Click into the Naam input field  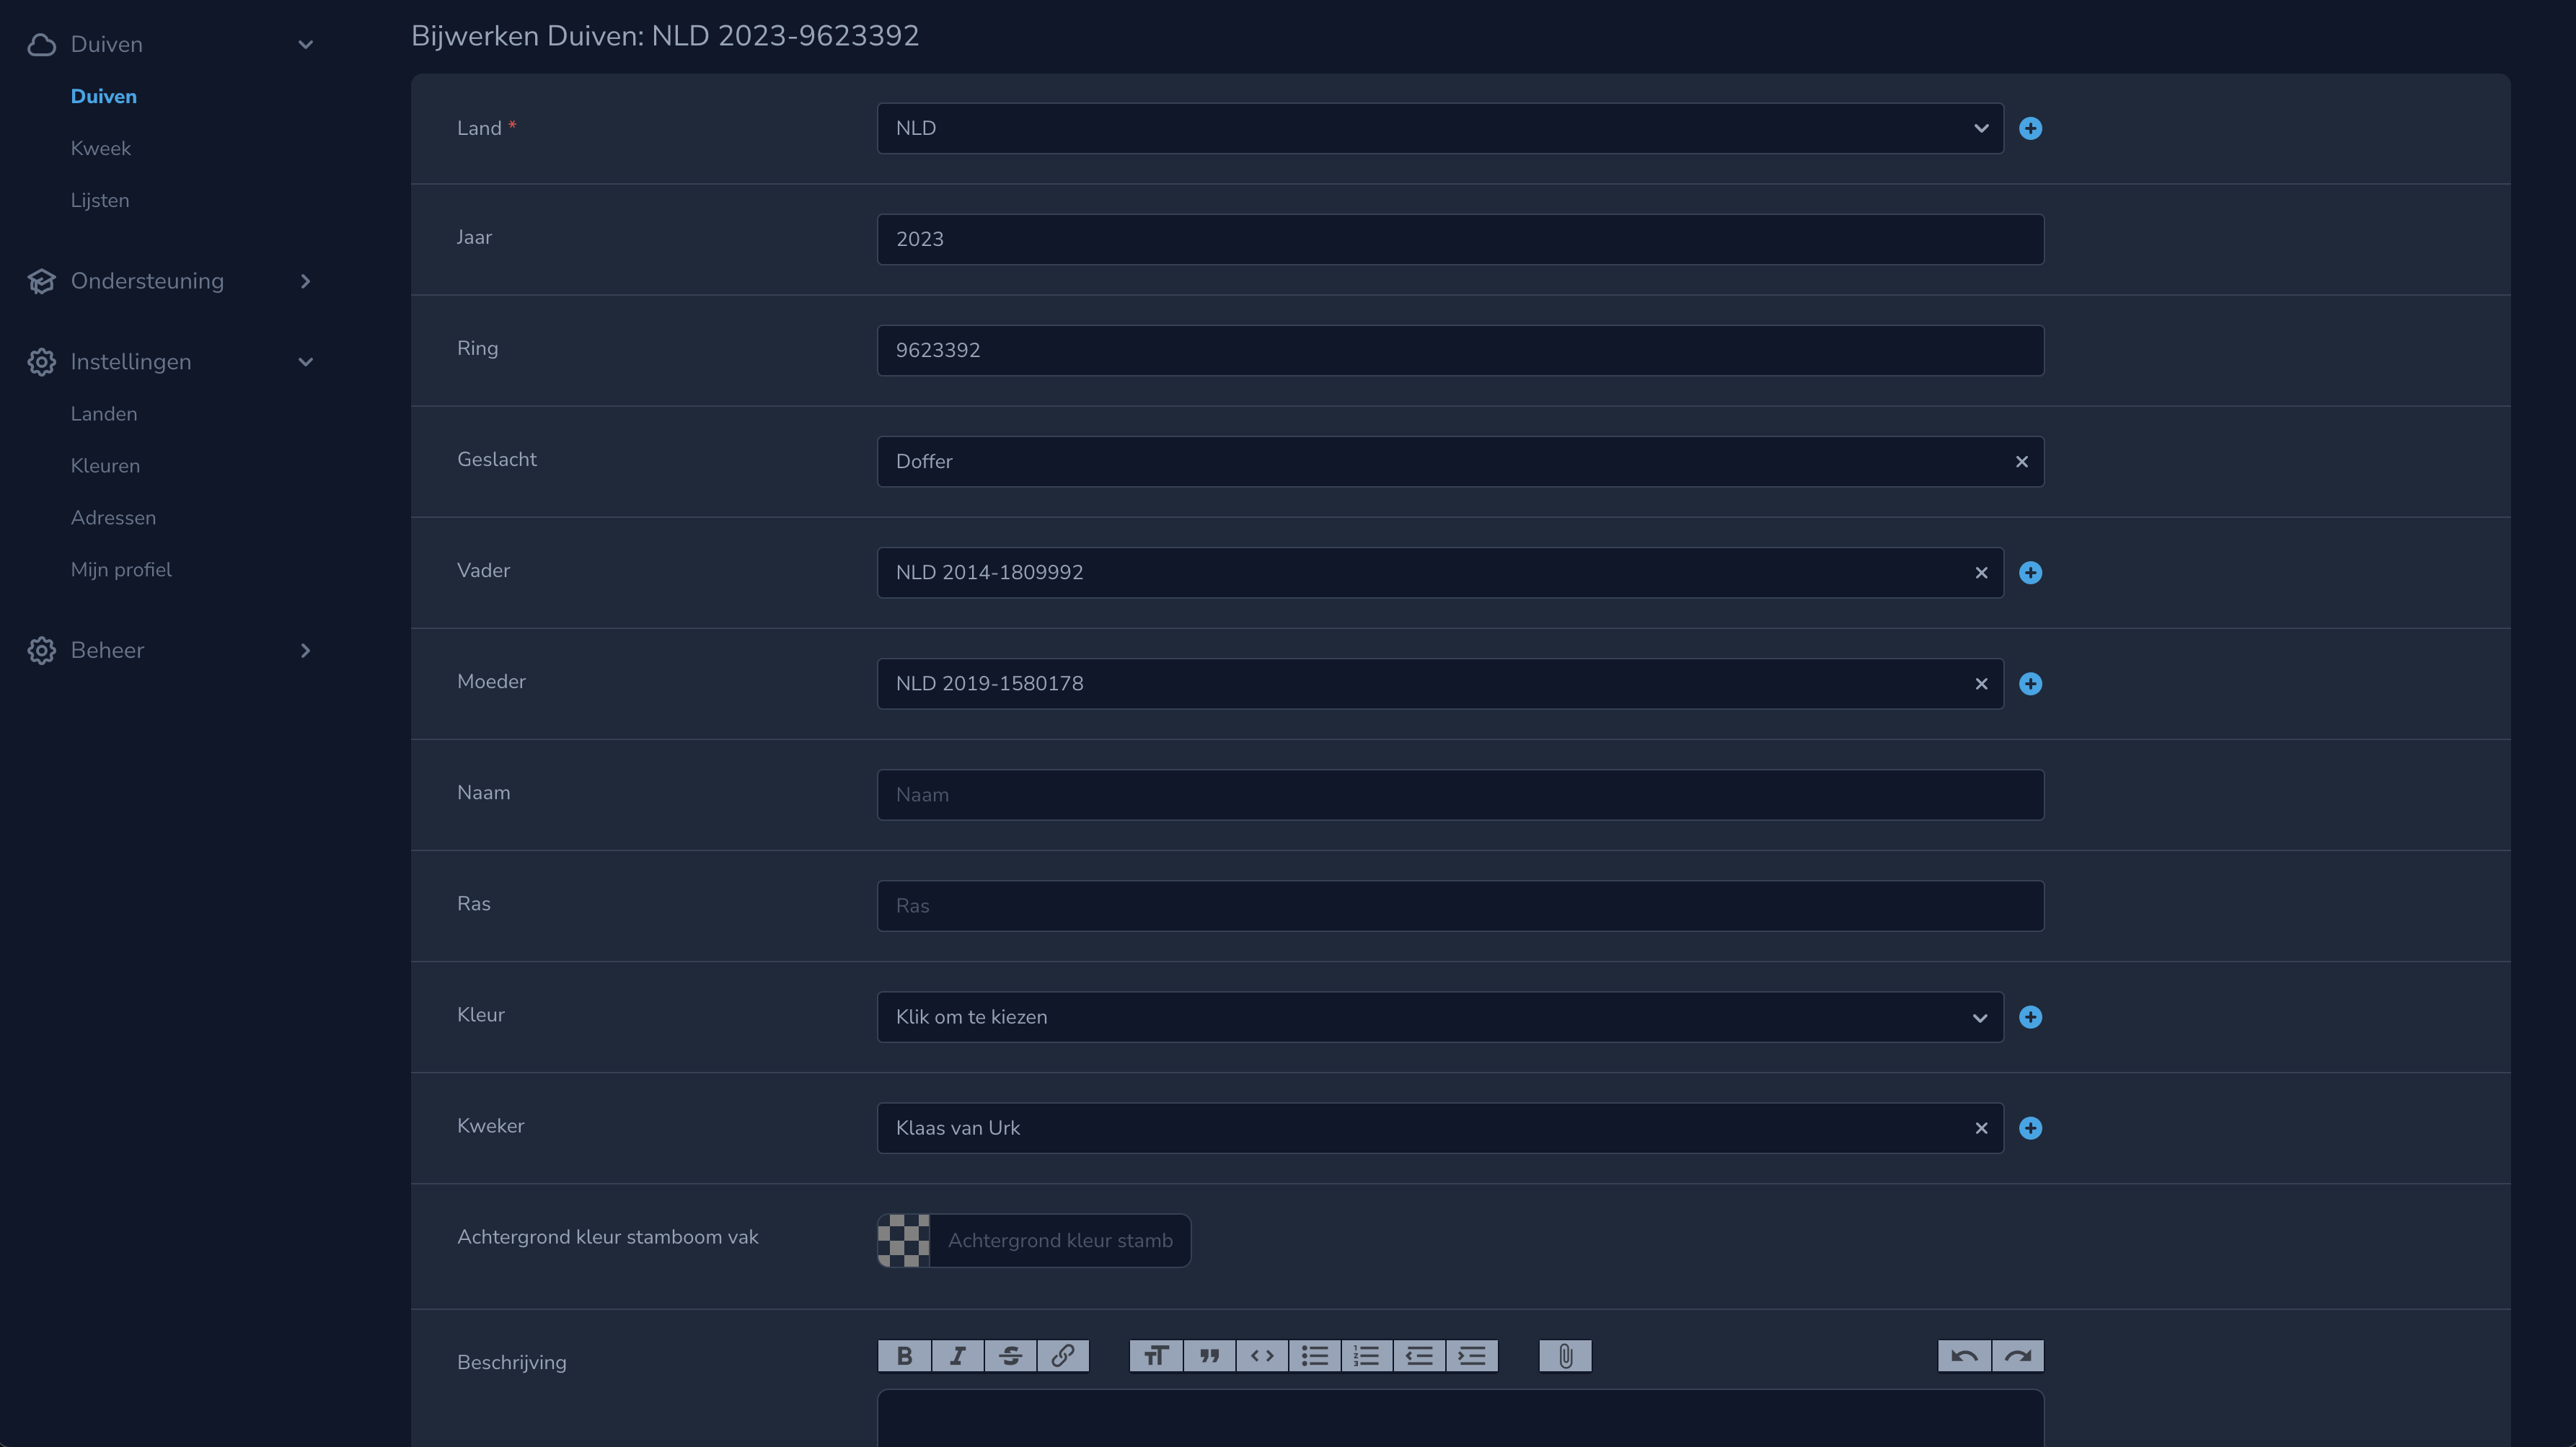click(x=1460, y=795)
